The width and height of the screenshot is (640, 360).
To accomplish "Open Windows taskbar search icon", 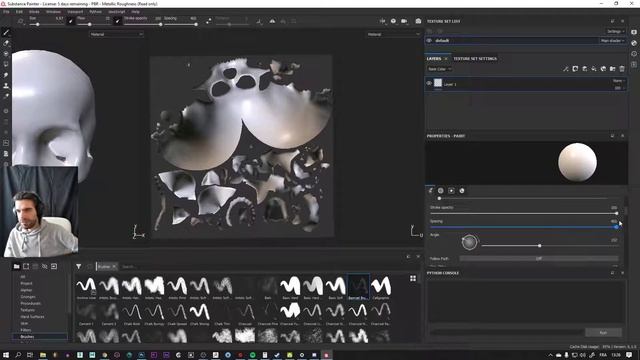I will tap(18, 355).
